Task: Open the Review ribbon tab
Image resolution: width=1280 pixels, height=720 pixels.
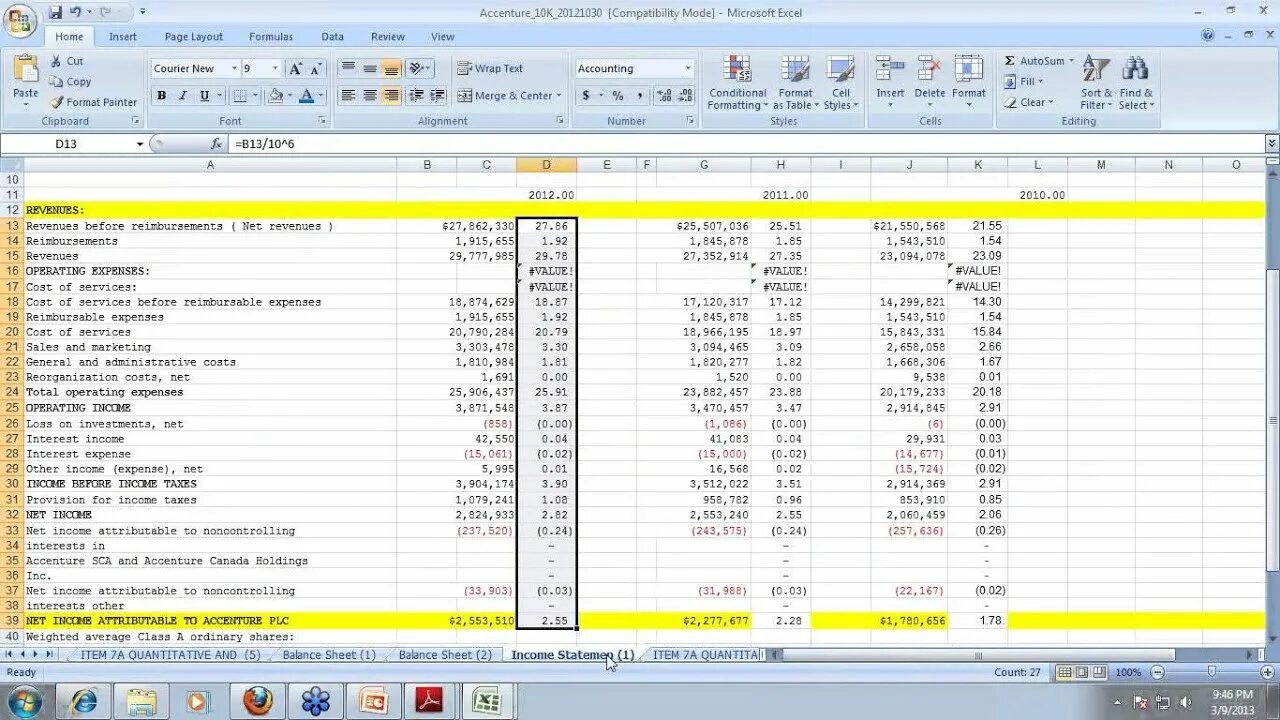Action: [x=388, y=37]
